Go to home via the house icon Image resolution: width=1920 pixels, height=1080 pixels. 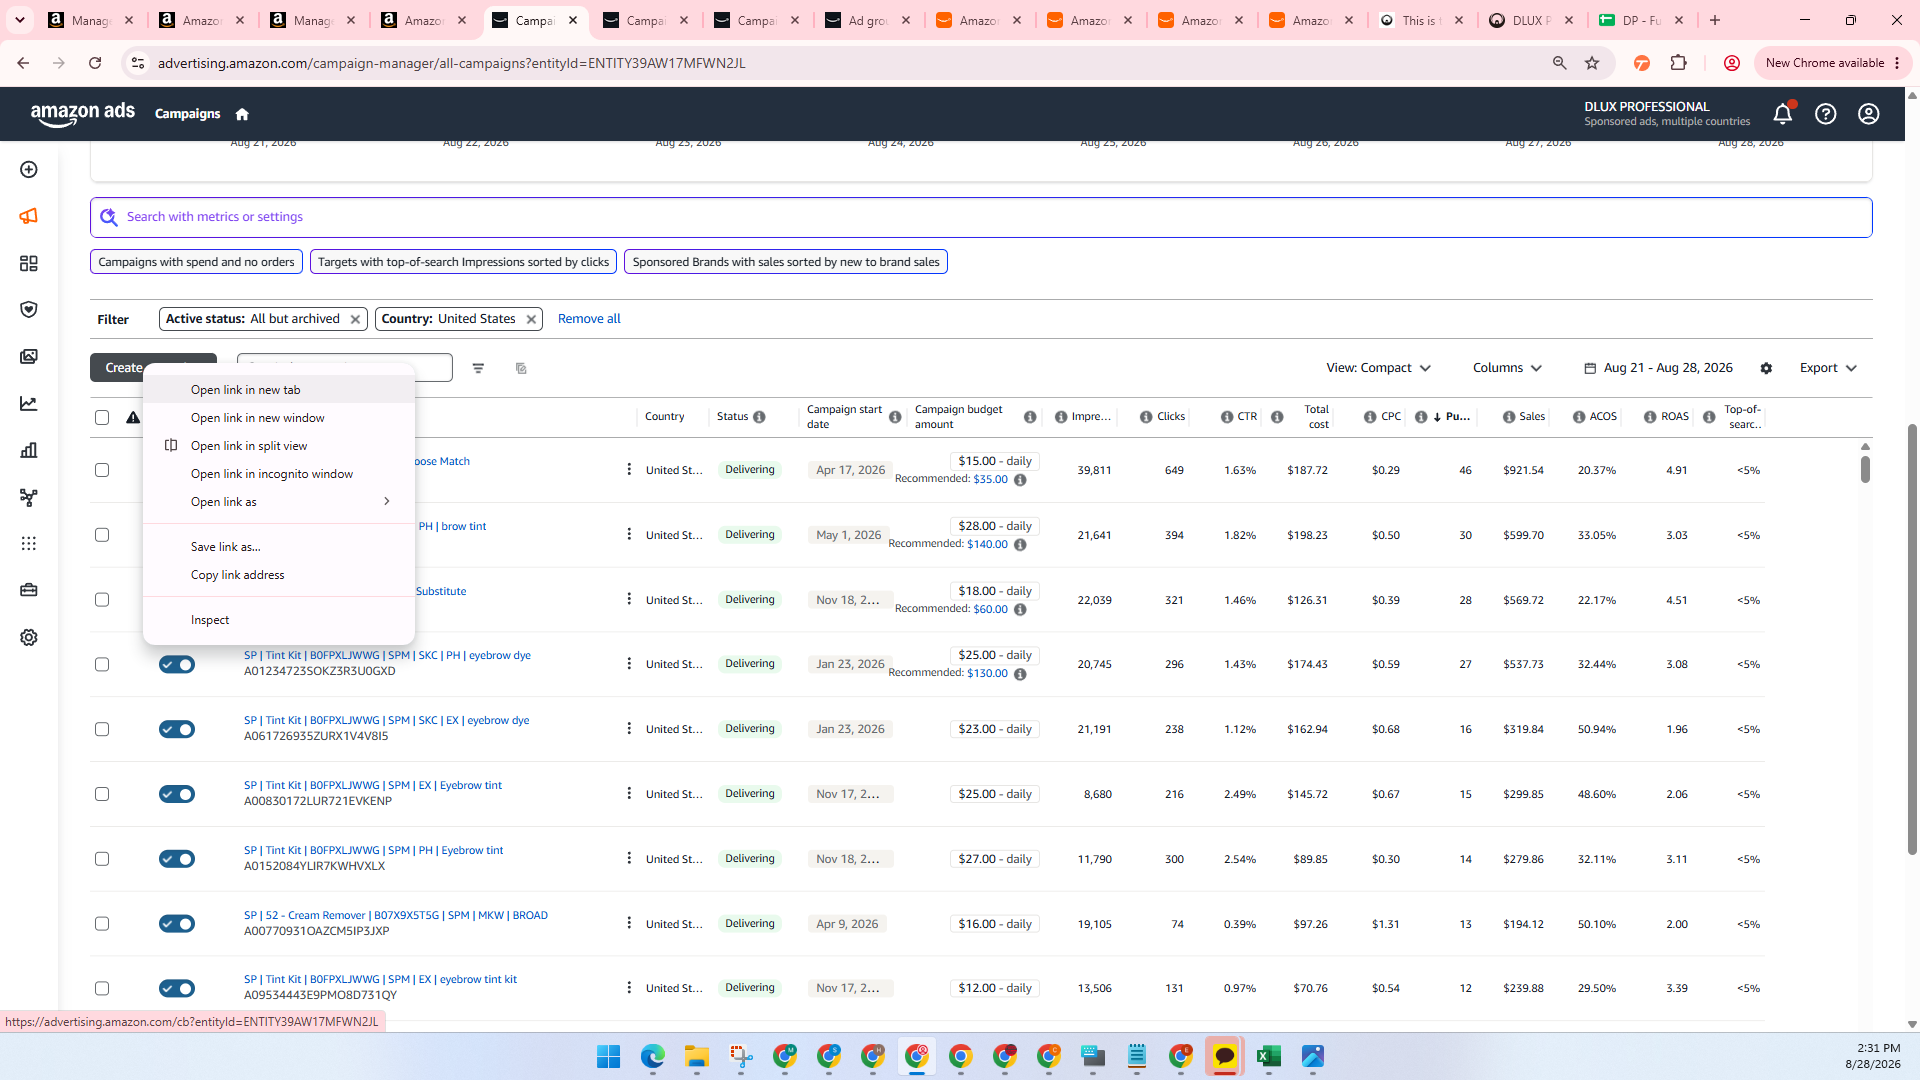[x=242, y=114]
